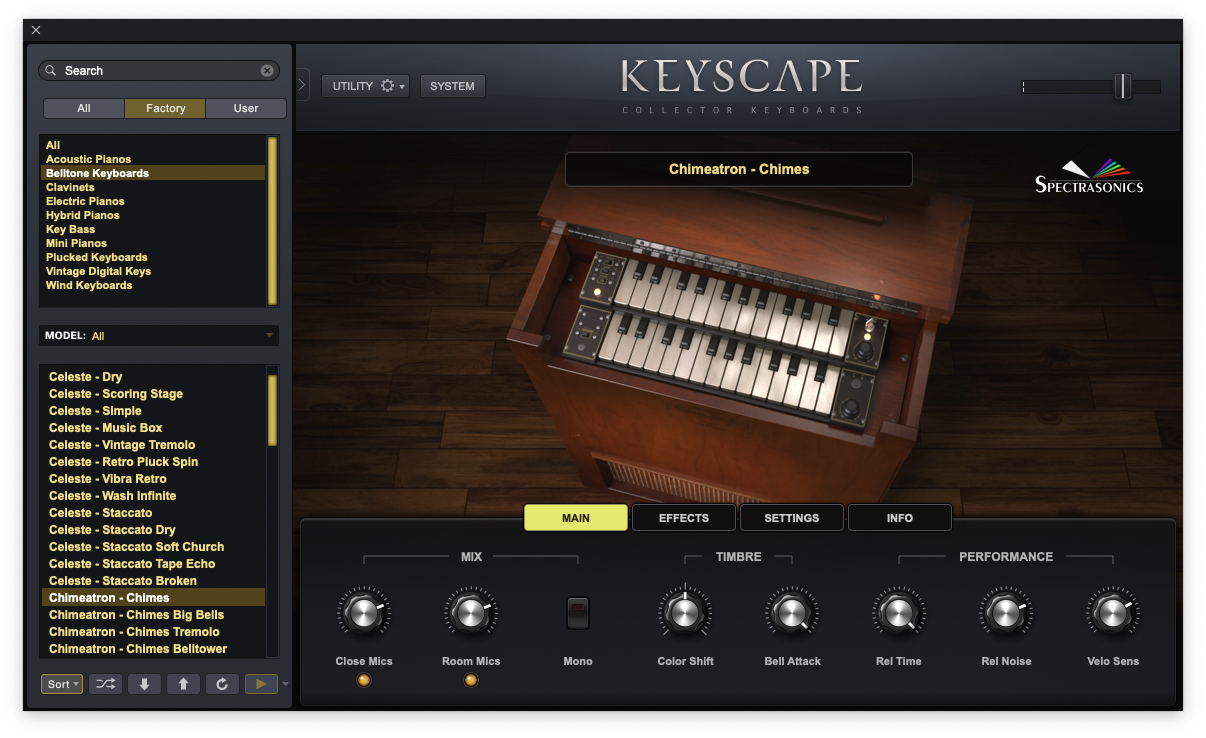
Task: Click the Keyscape logo title
Action: click(741, 77)
